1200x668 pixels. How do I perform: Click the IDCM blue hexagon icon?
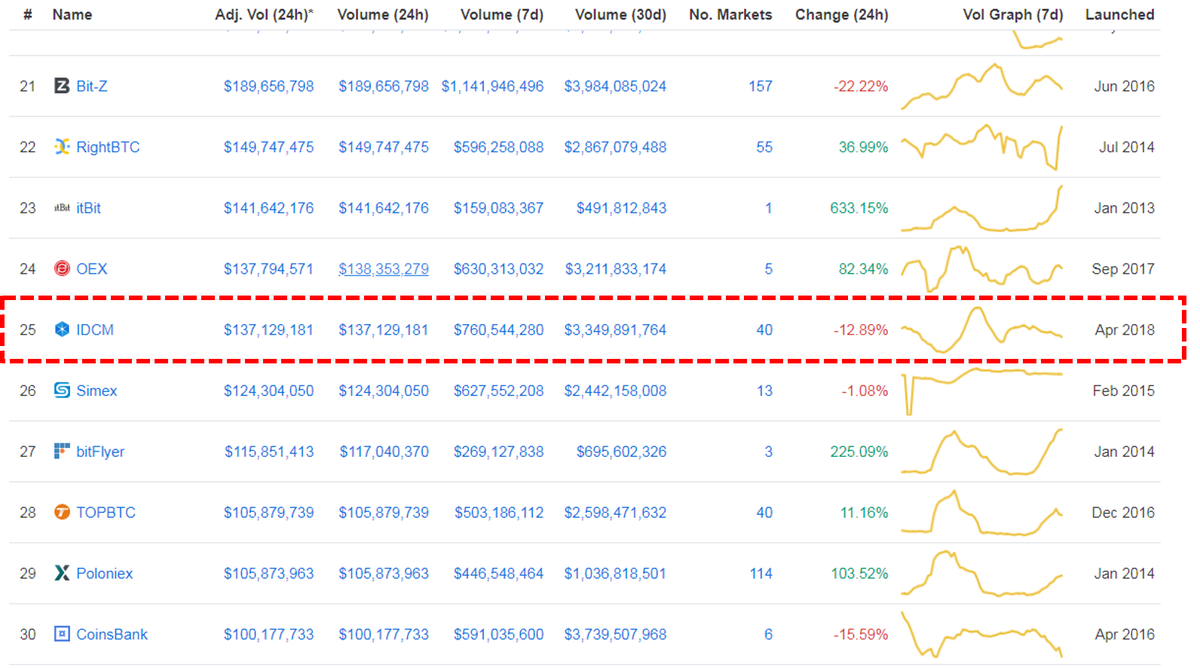coord(62,330)
